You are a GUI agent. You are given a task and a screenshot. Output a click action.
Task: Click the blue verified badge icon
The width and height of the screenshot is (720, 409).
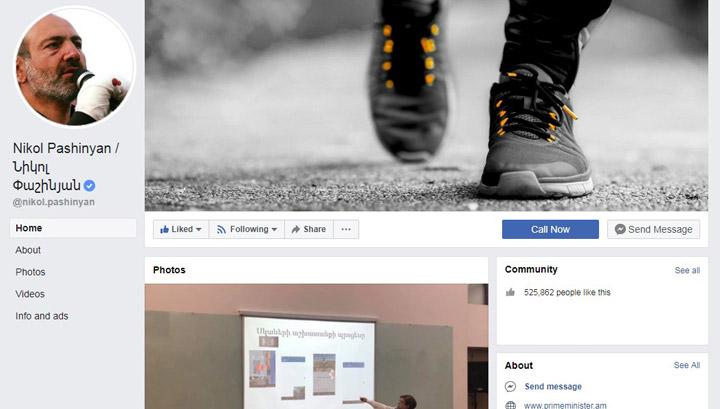coord(90,185)
